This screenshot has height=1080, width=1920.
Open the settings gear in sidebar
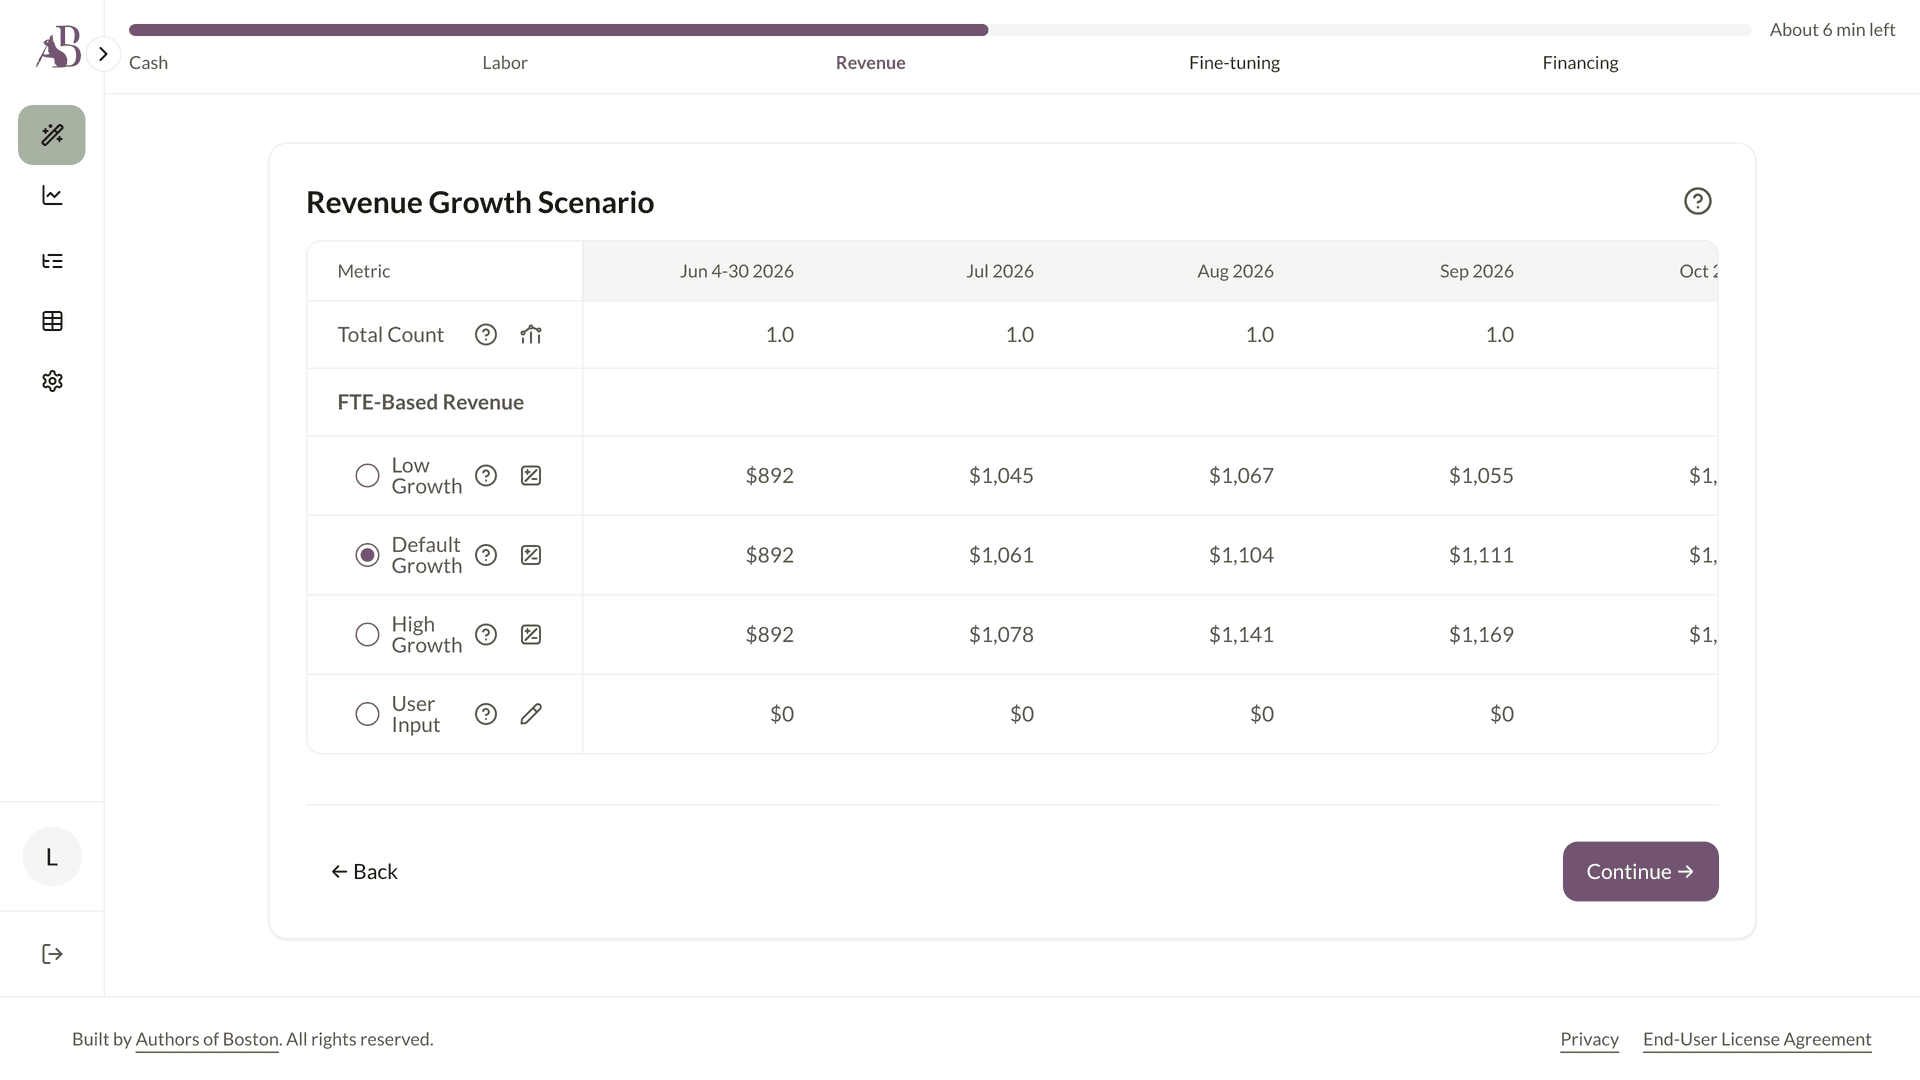tap(52, 381)
